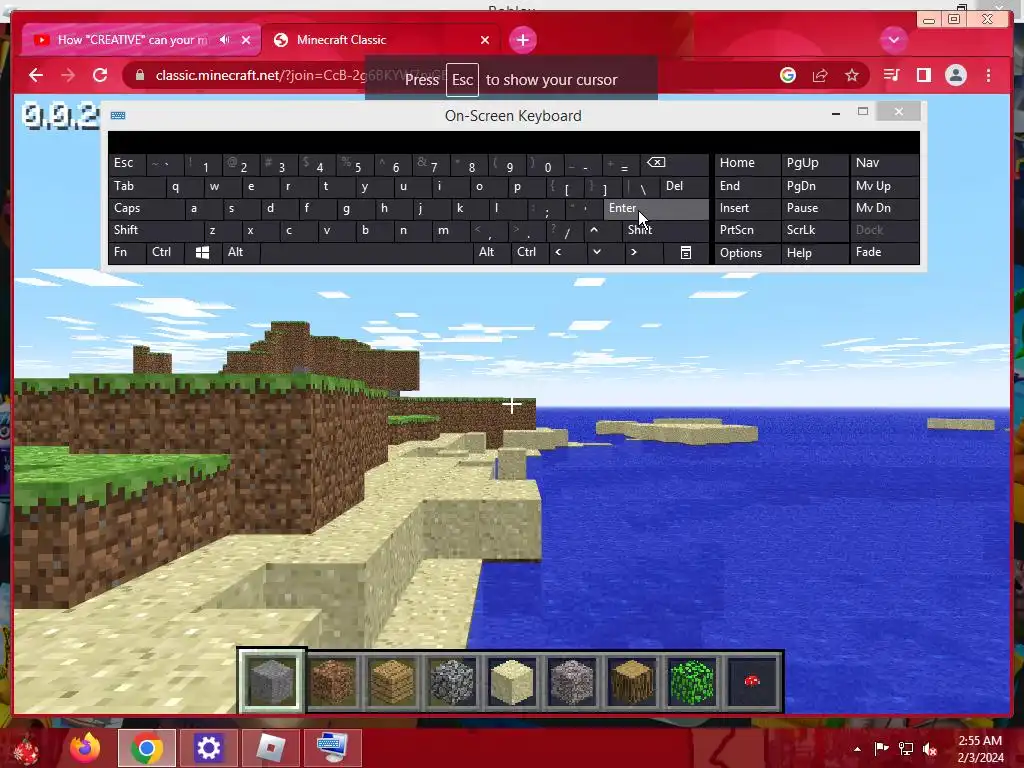Open Chrome profile avatar
Screen dimensions: 1024x768
coord(956,76)
